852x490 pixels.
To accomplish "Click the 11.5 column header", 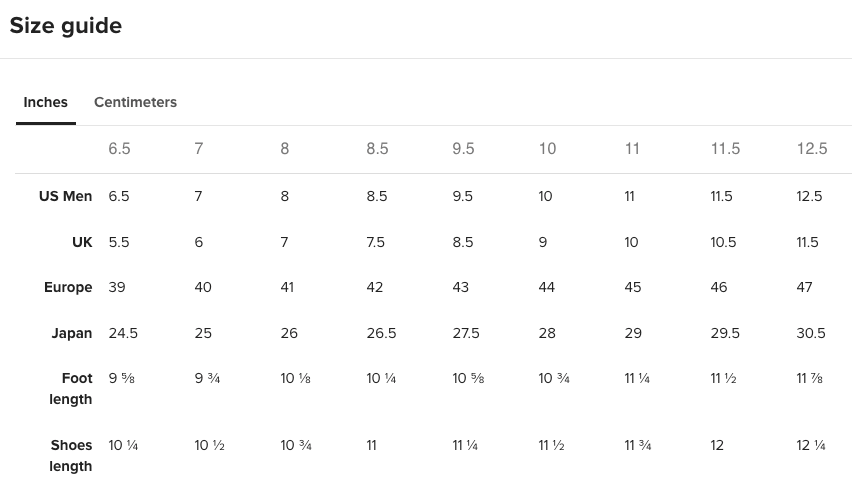I will tap(725, 148).
